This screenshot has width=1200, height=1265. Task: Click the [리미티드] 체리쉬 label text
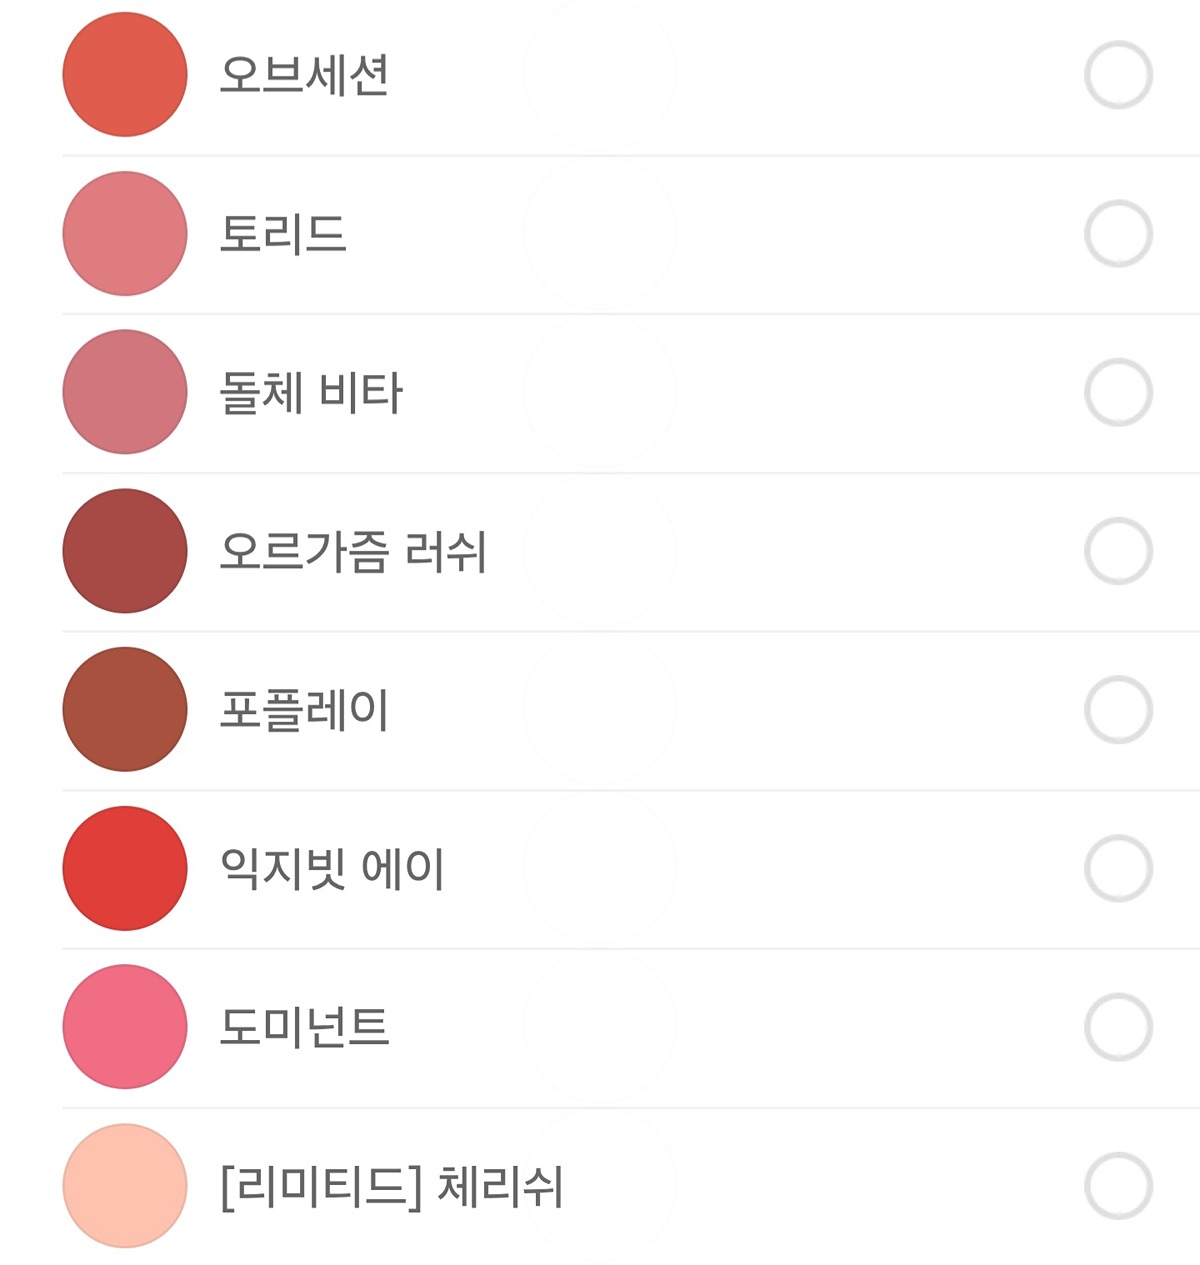pos(391,1186)
